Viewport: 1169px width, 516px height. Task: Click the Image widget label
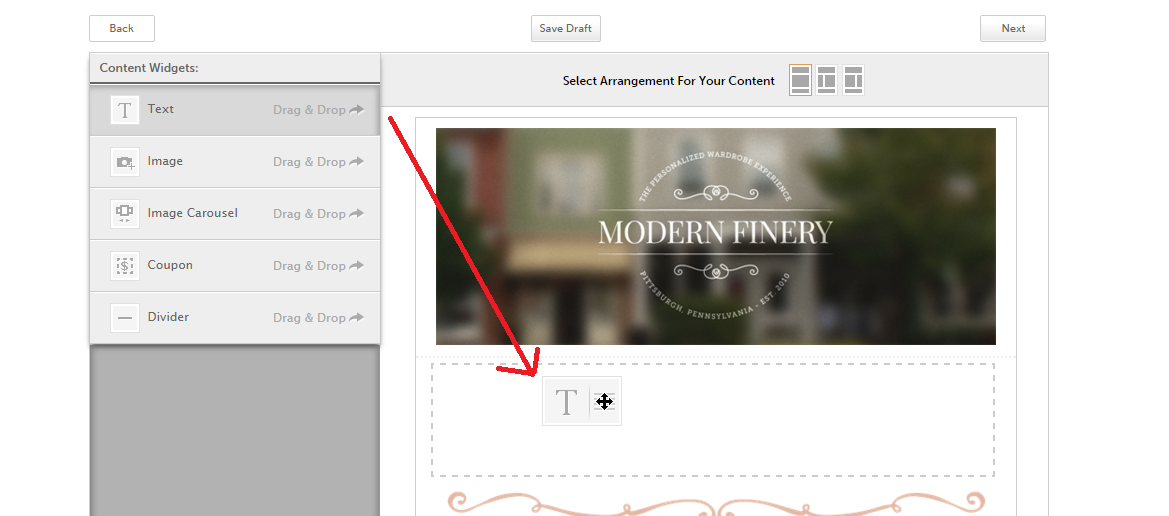pyautogui.click(x=165, y=162)
